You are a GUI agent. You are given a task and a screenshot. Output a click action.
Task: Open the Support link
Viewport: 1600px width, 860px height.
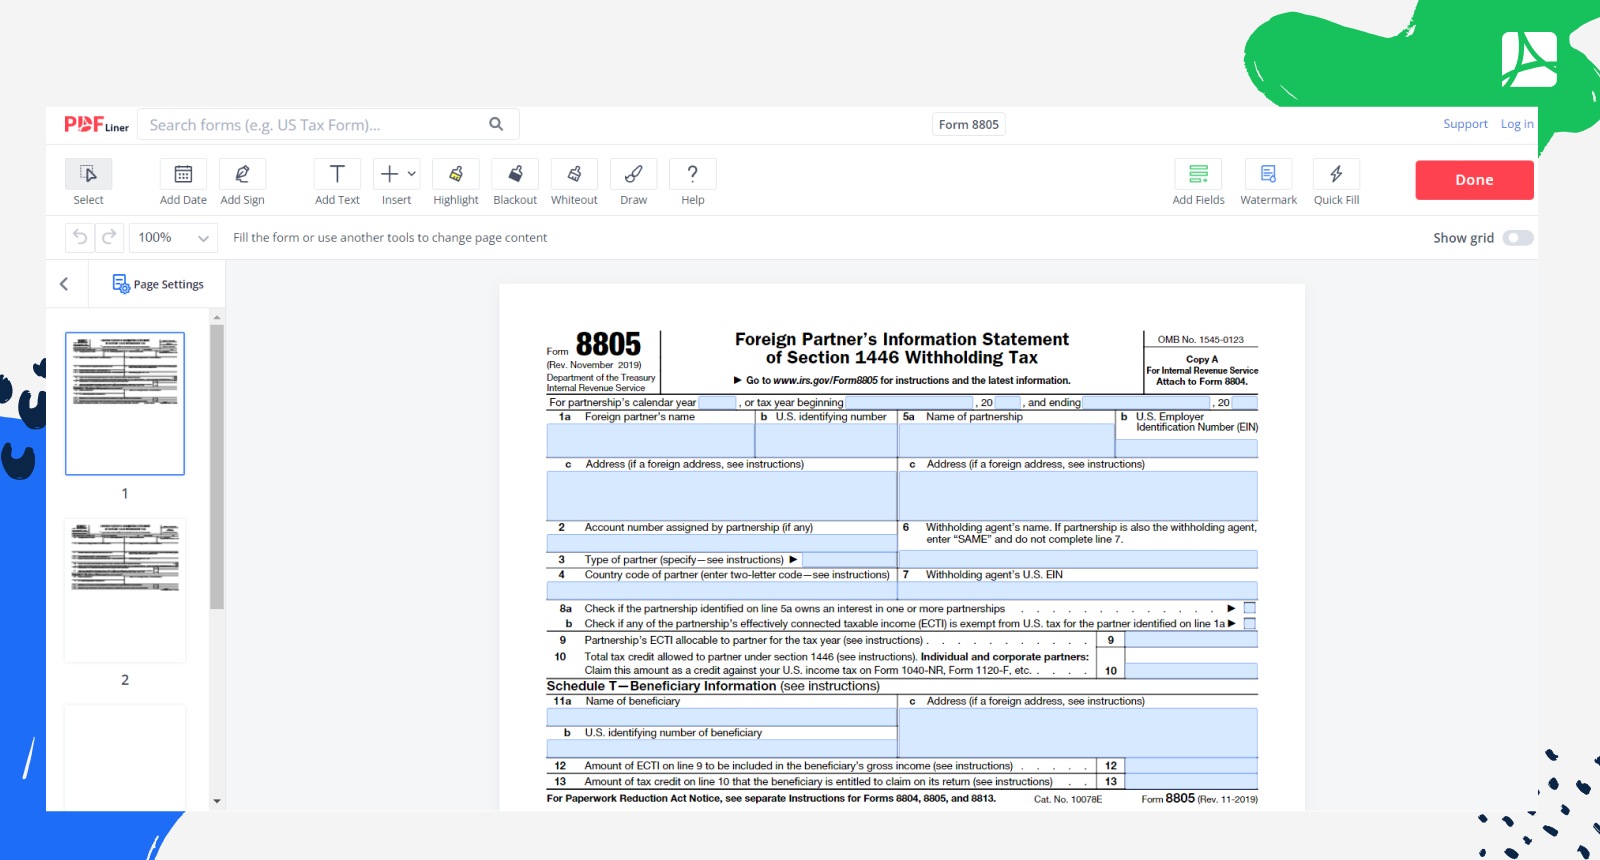pyautogui.click(x=1465, y=124)
